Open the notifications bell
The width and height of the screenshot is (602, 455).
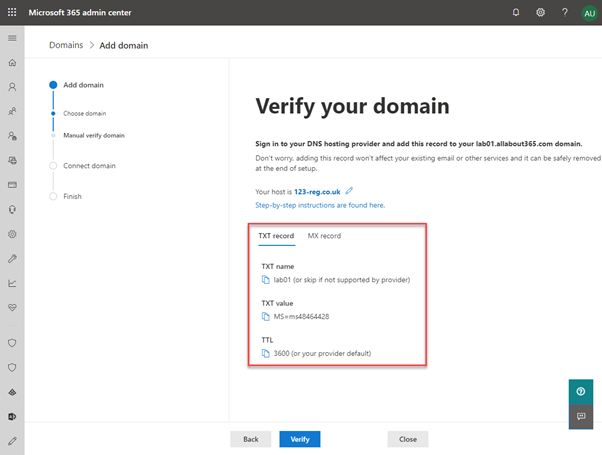point(516,12)
